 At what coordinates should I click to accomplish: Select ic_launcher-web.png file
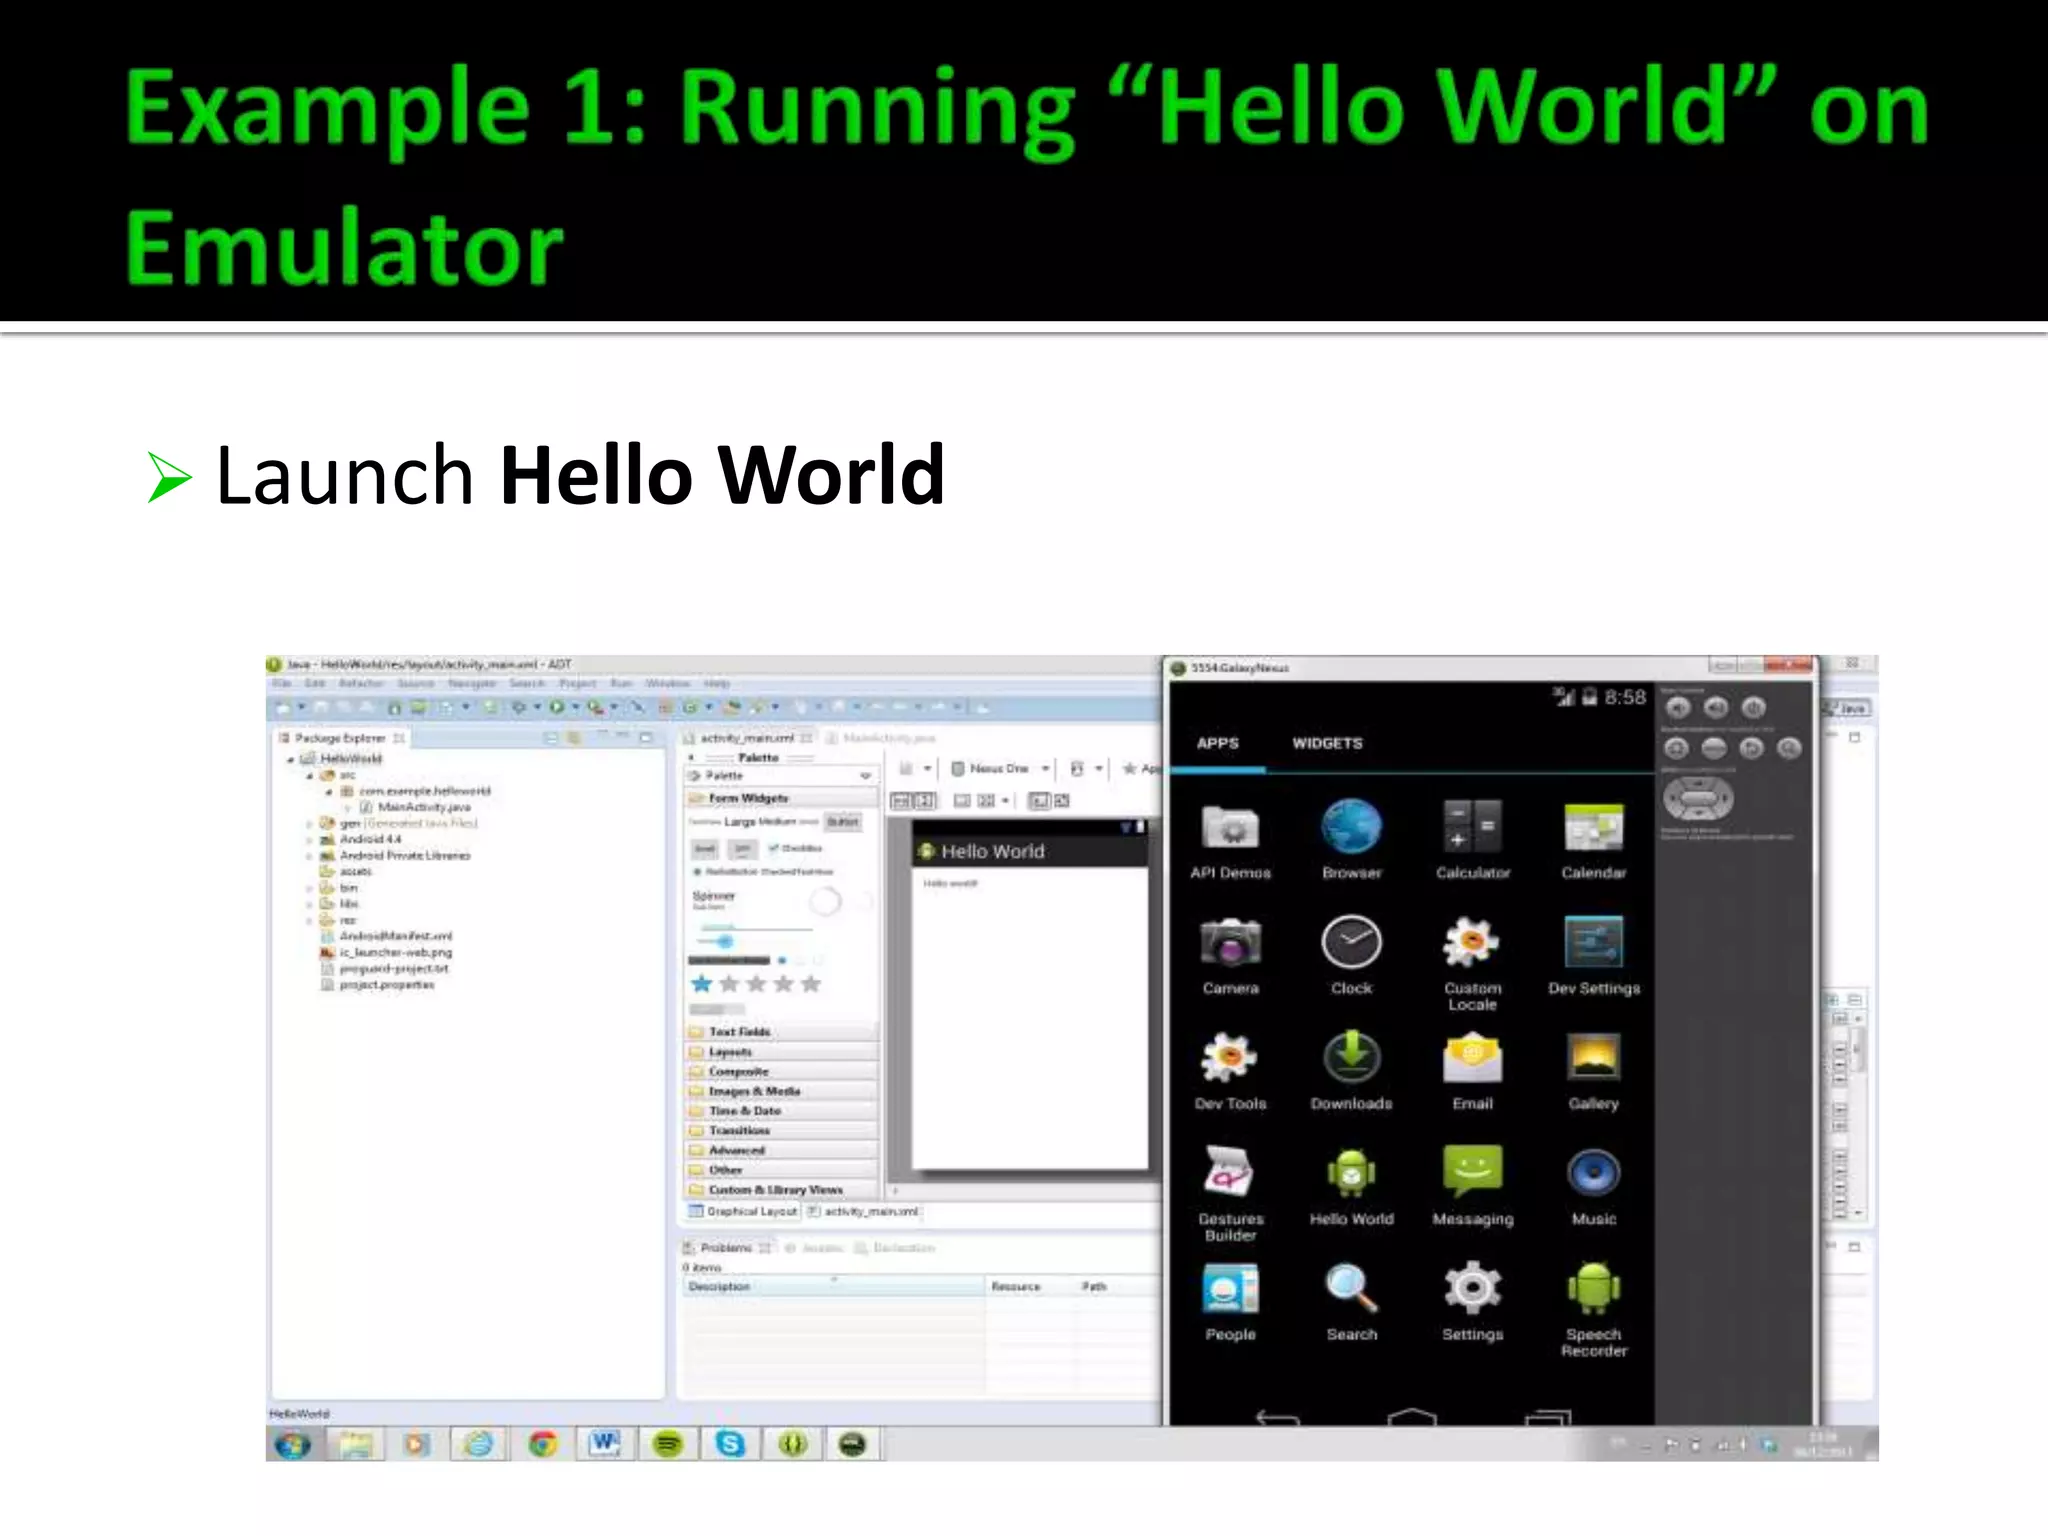tap(387, 952)
